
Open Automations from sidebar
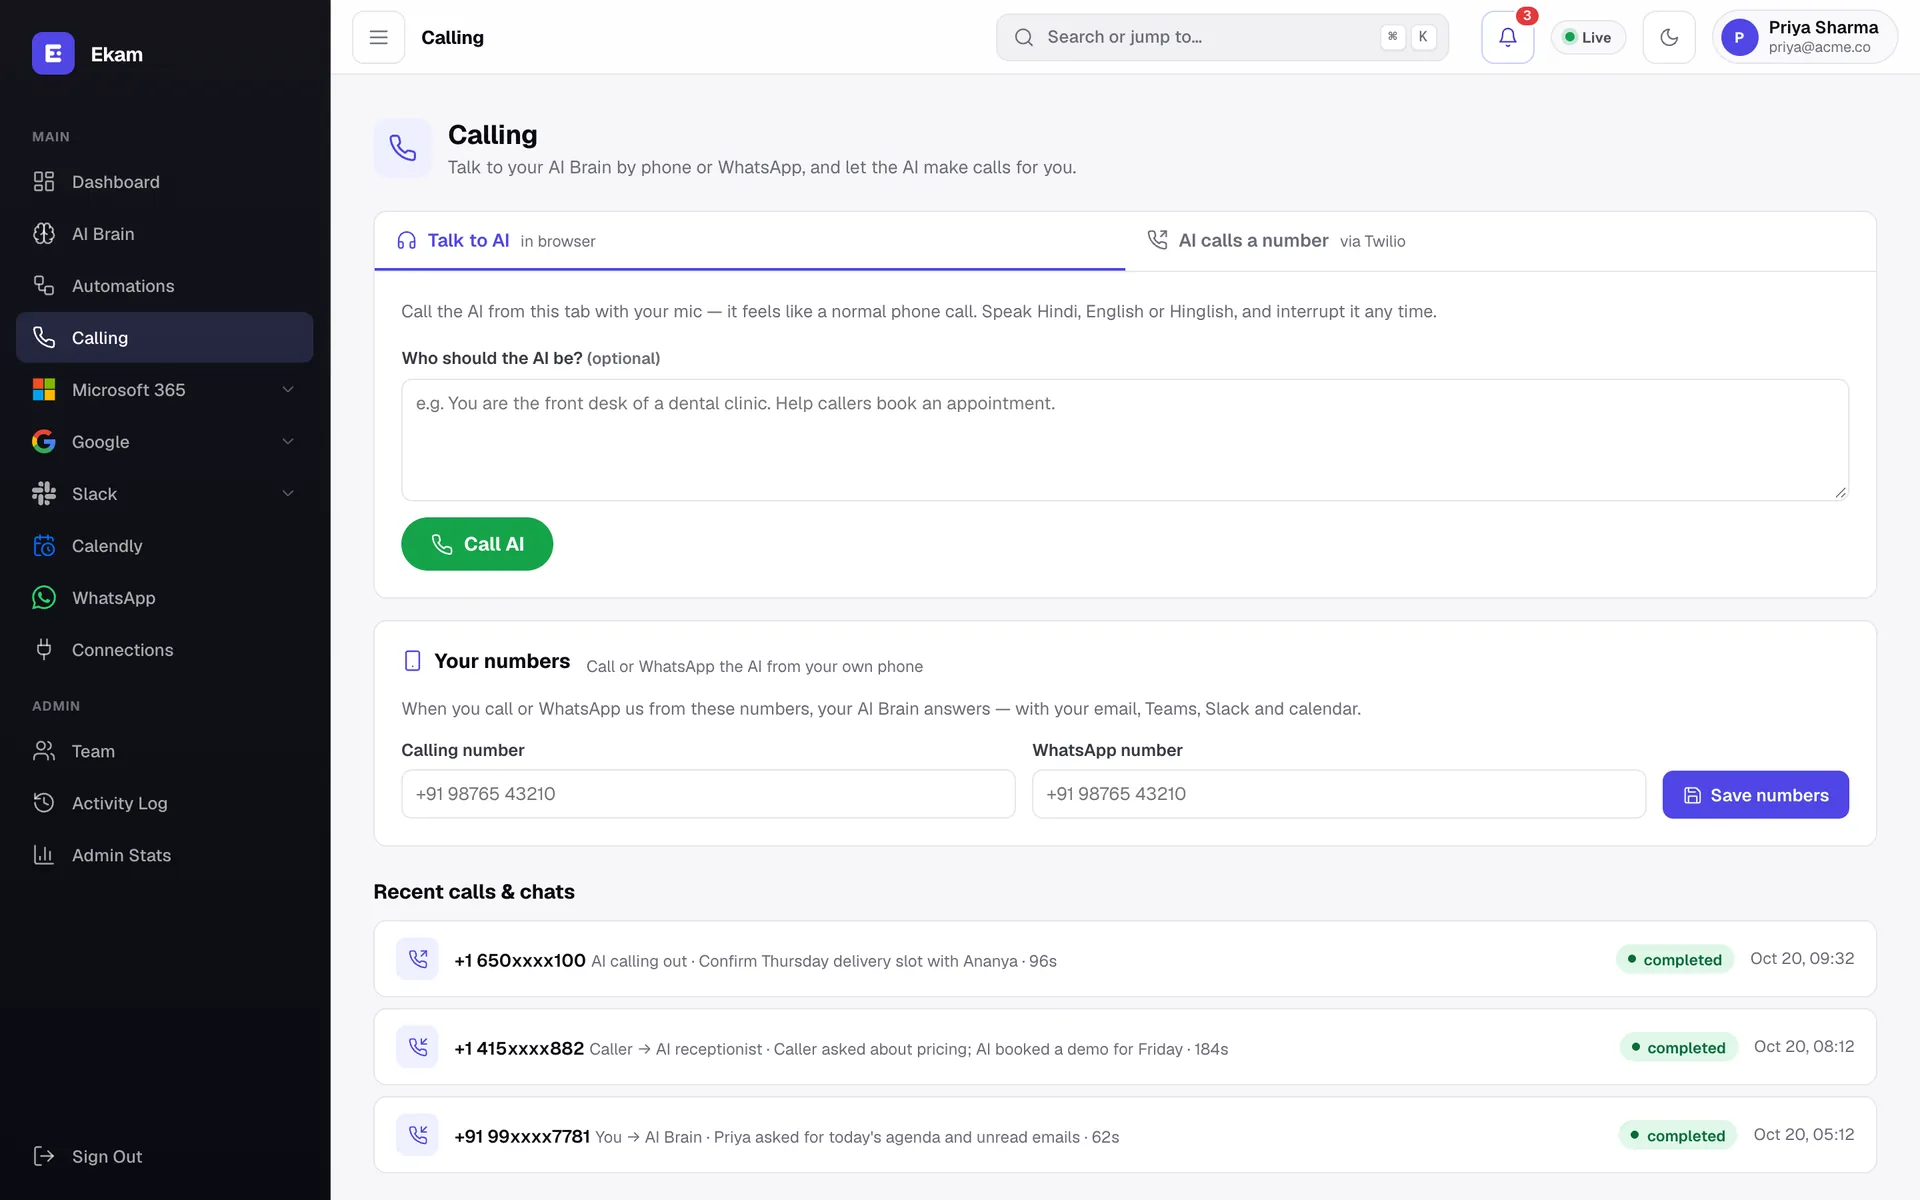164,286
